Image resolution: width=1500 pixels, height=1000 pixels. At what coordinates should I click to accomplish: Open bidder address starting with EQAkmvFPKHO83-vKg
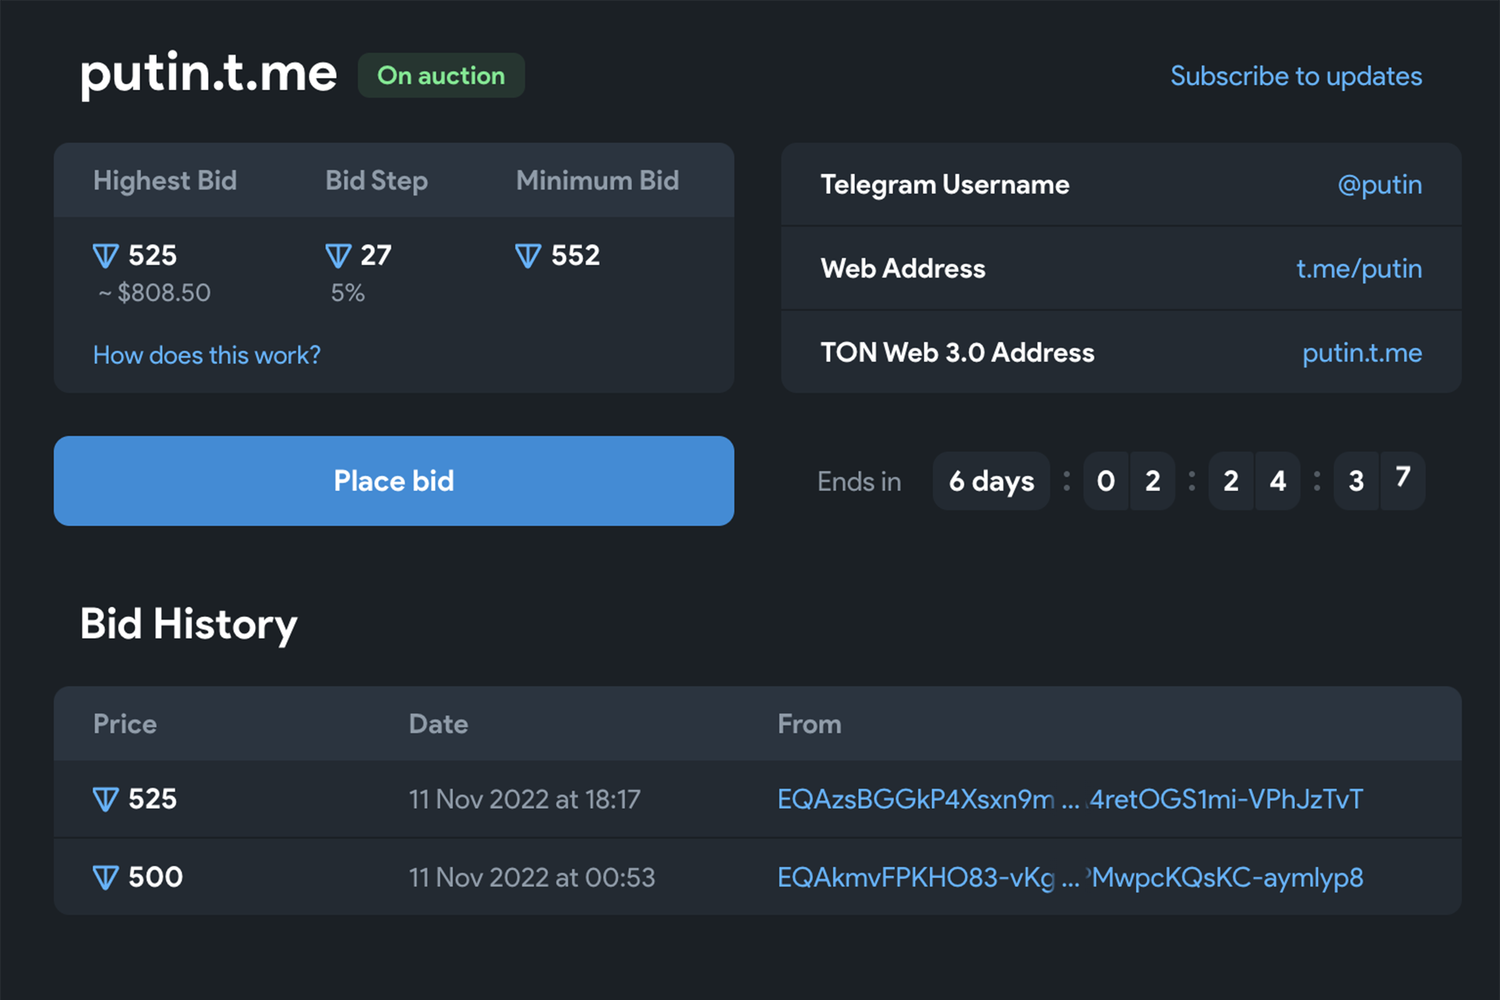(1070, 877)
